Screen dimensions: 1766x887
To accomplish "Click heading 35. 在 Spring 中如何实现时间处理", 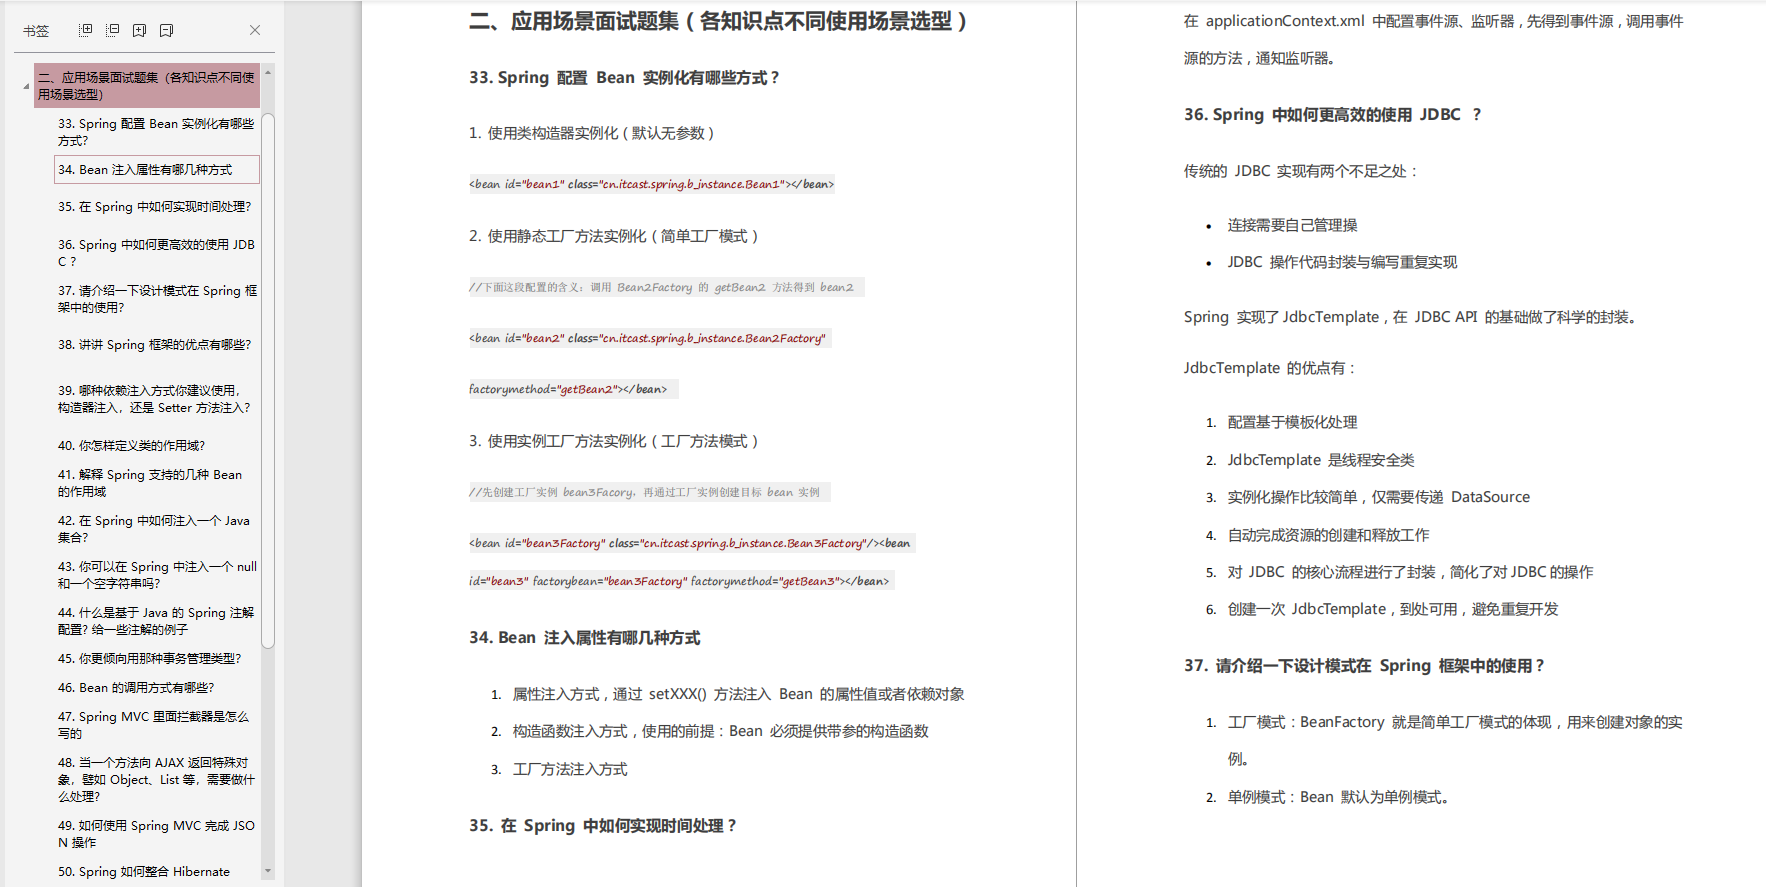I will click(603, 826).
